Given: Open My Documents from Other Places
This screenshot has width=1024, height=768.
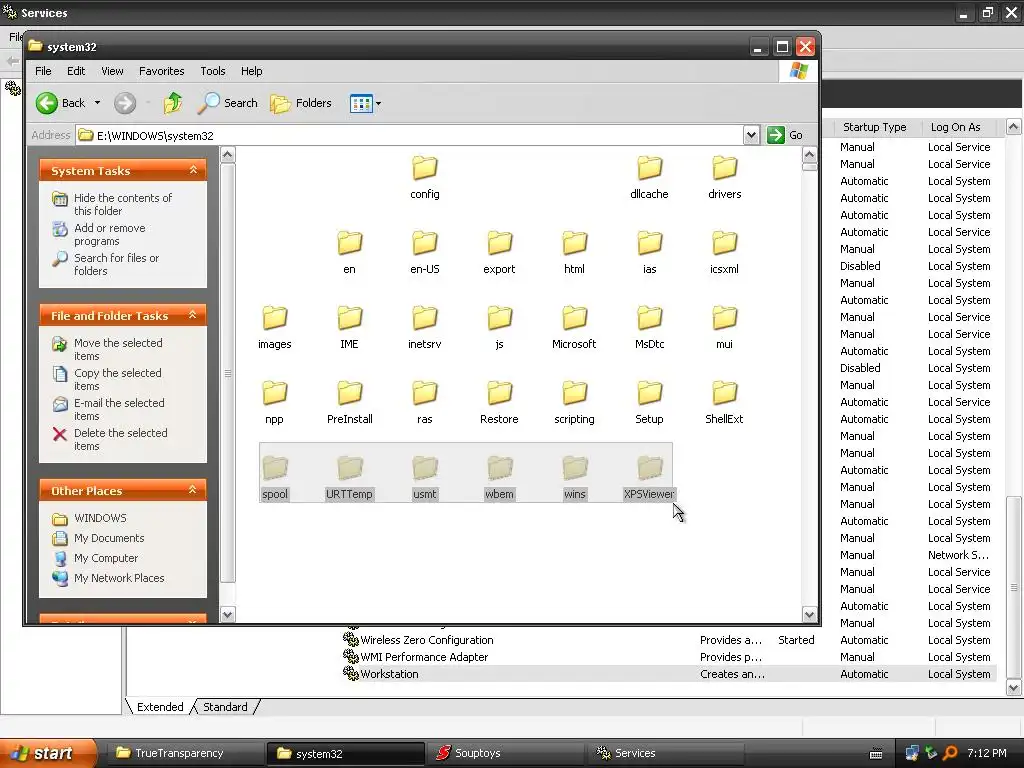Looking at the screenshot, I should tap(109, 538).
